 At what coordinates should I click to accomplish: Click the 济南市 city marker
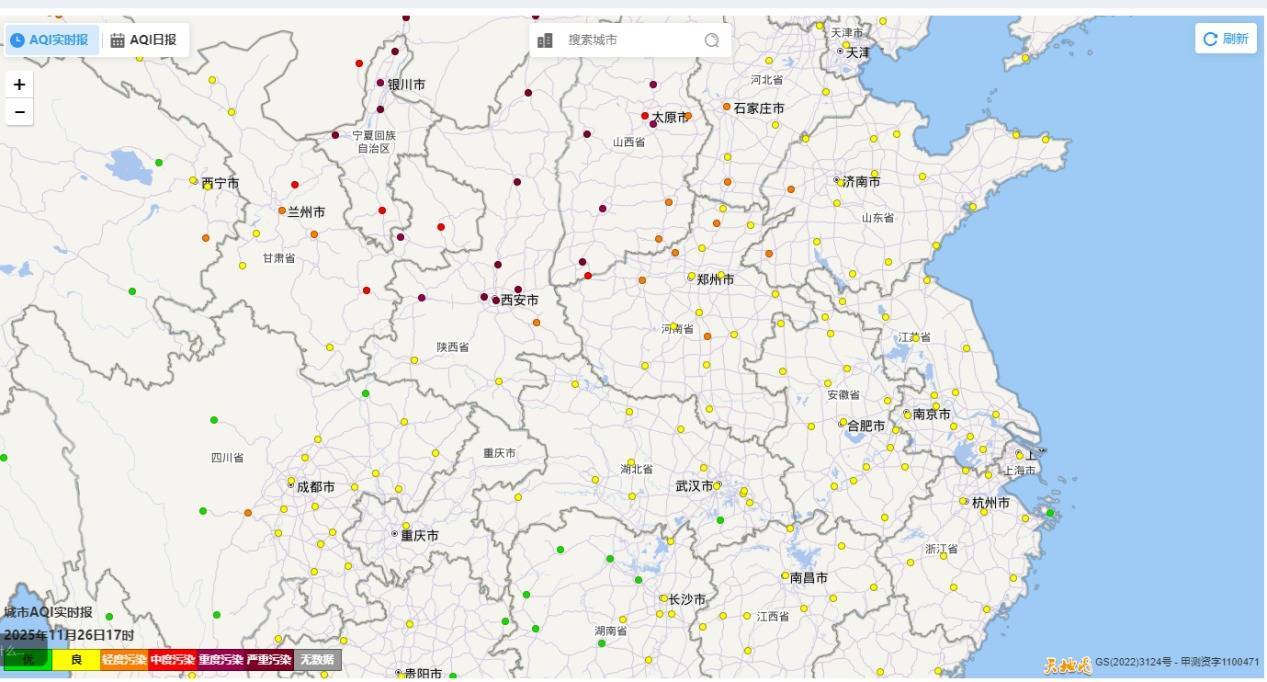click(x=837, y=181)
